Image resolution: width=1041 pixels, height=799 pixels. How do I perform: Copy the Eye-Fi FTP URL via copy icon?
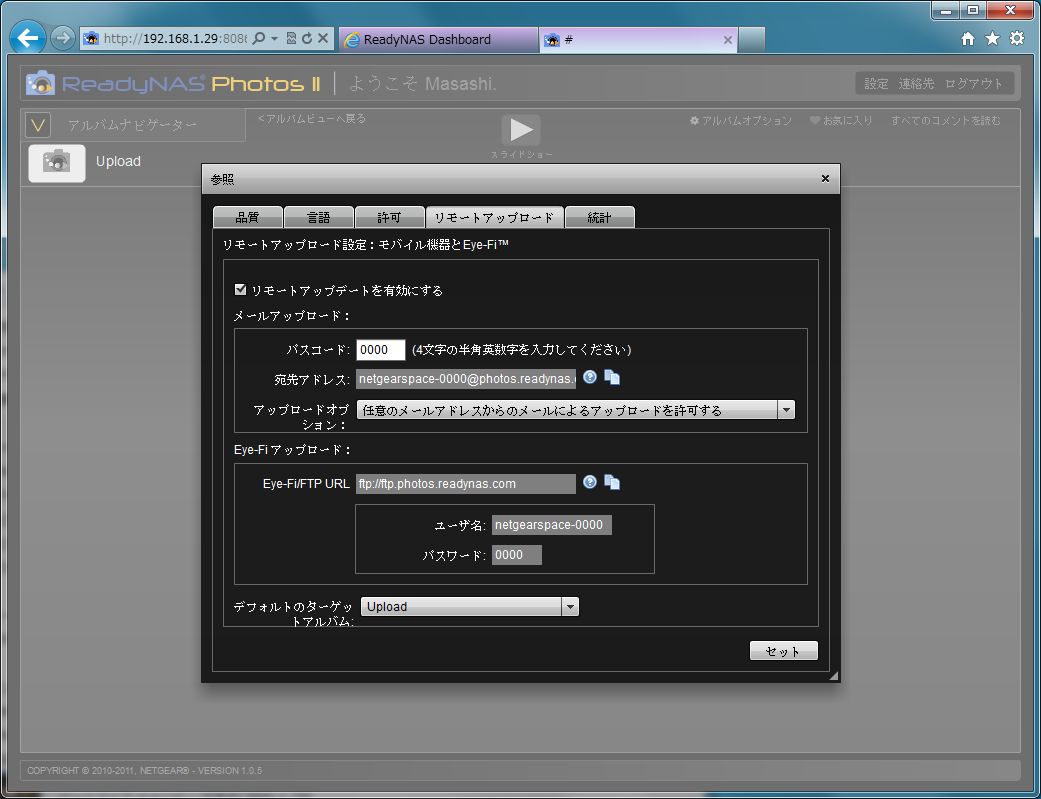tap(612, 482)
